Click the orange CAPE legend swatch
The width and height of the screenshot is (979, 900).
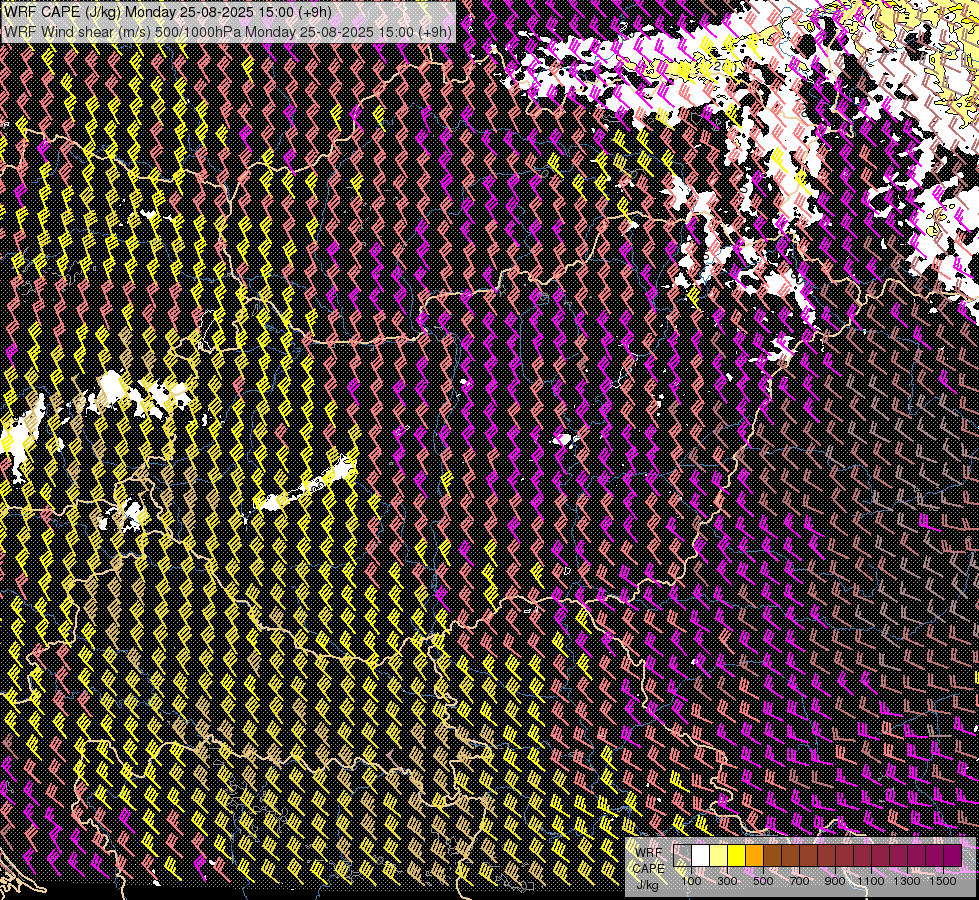pyautogui.click(x=754, y=856)
